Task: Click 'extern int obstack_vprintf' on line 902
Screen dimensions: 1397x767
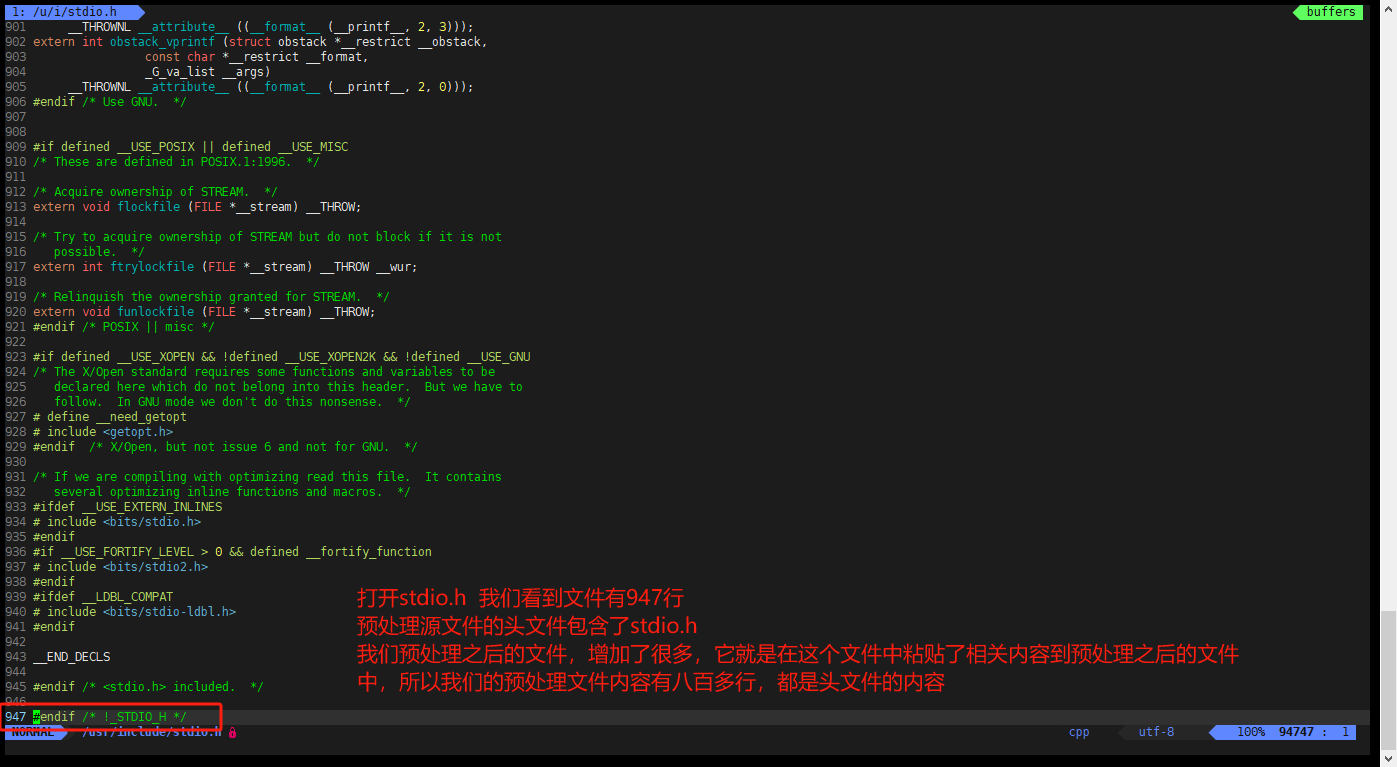Action: 260,42
